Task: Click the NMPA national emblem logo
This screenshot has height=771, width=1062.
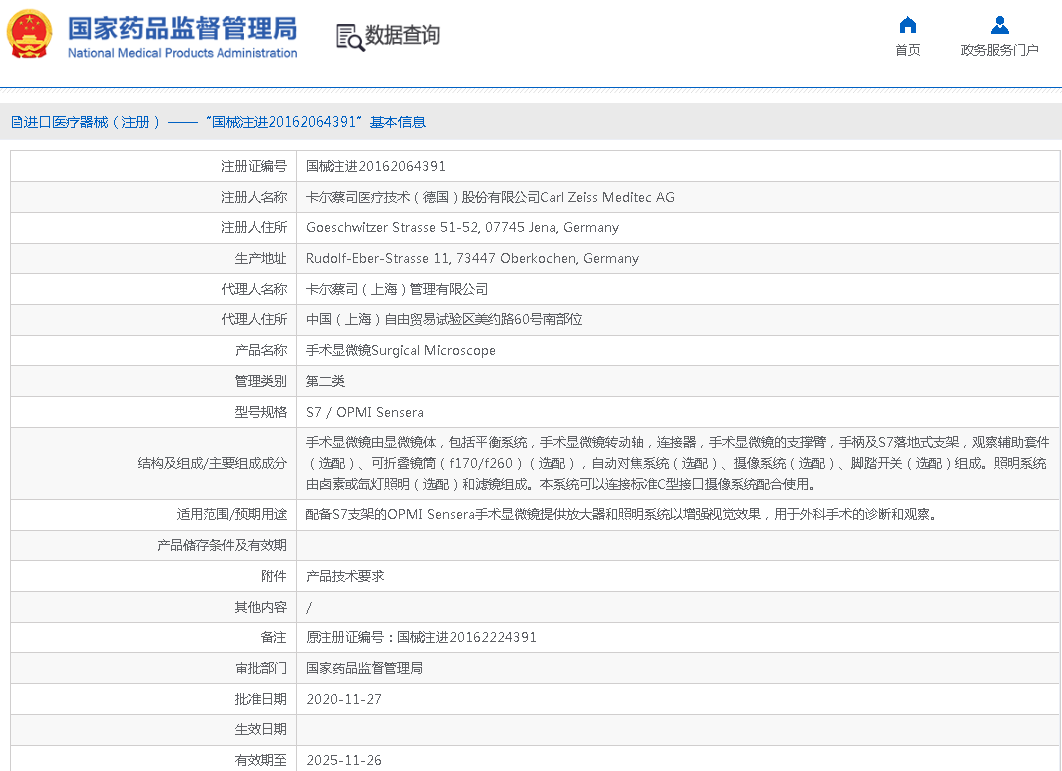Action: pos(29,35)
